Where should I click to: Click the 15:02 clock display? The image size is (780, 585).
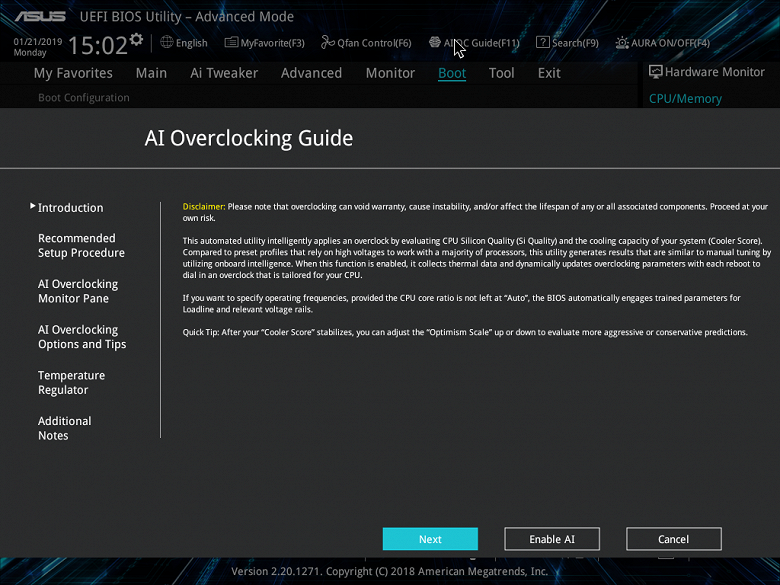pyautogui.click(x=98, y=45)
